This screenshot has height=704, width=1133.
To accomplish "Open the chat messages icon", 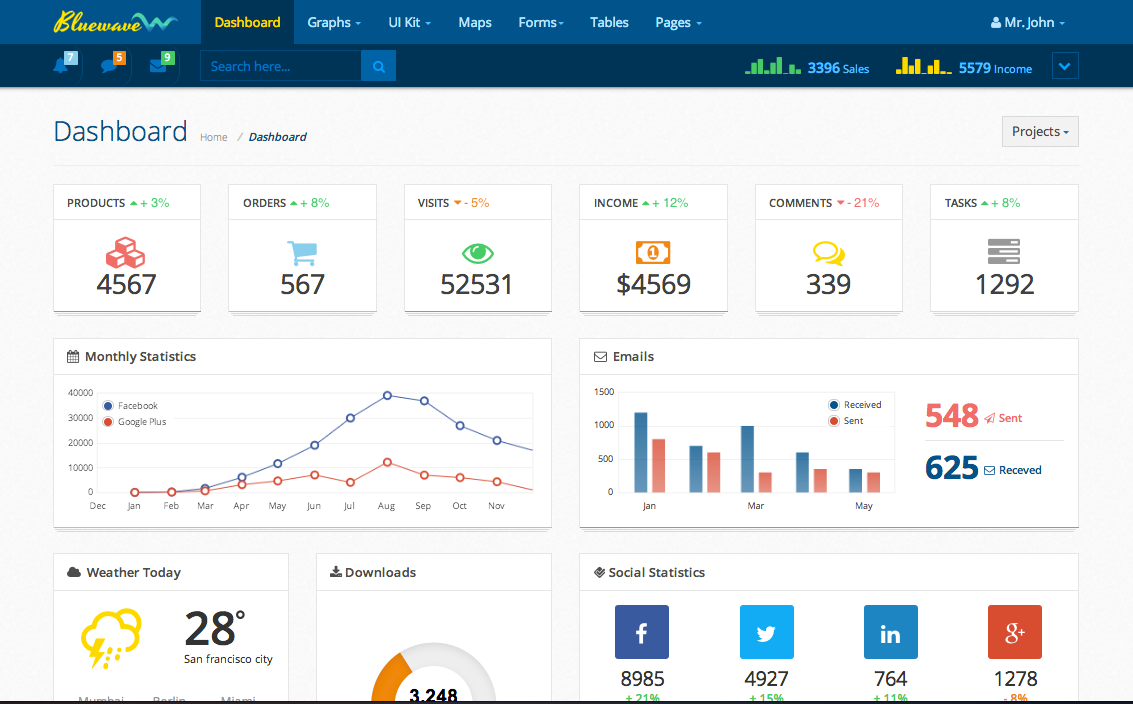I will coord(109,66).
